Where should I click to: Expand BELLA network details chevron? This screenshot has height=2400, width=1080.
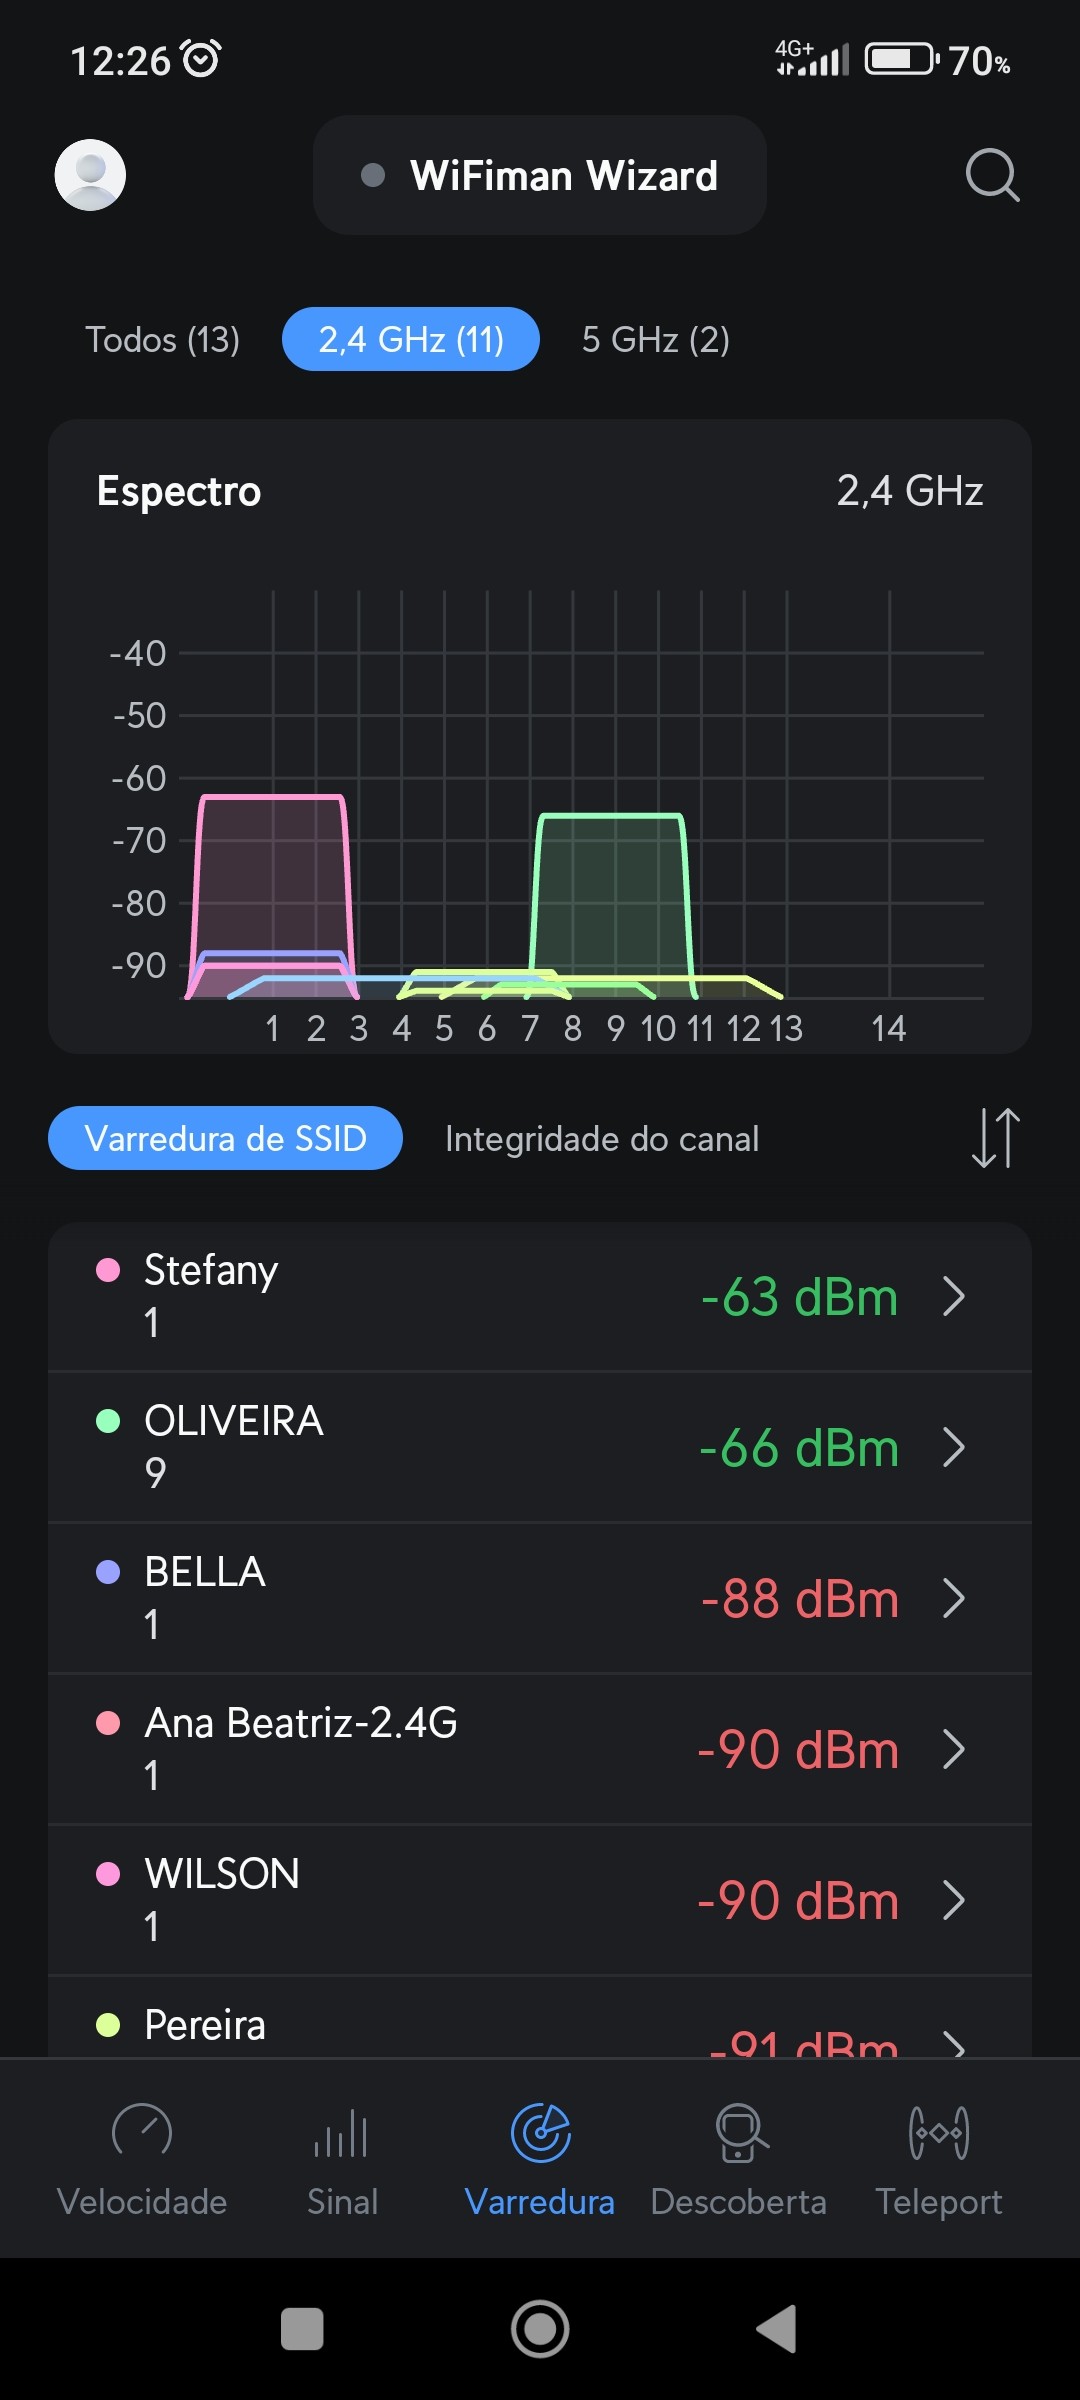pyautogui.click(x=954, y=1599)
